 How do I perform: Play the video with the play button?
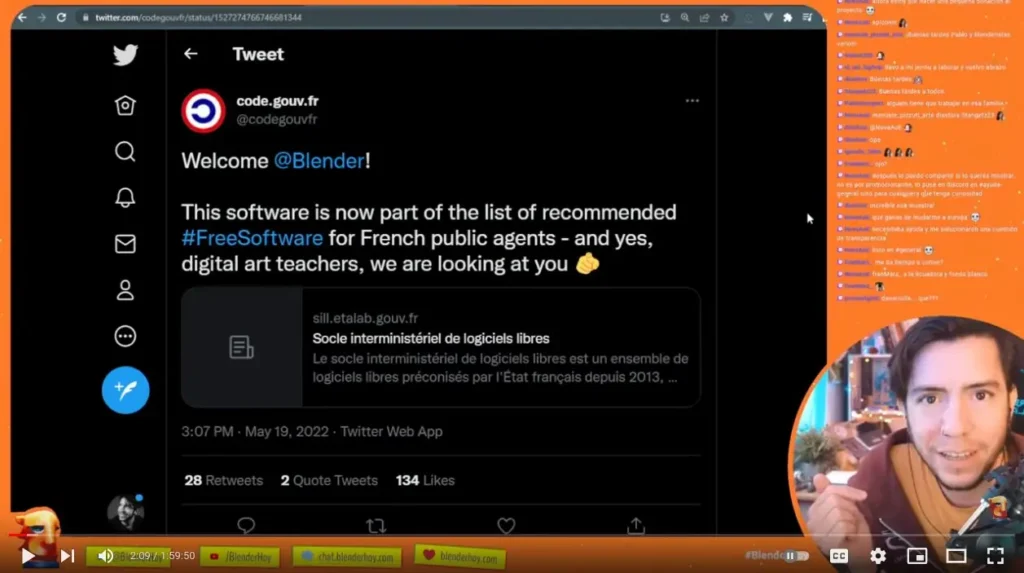pos(27,556)
